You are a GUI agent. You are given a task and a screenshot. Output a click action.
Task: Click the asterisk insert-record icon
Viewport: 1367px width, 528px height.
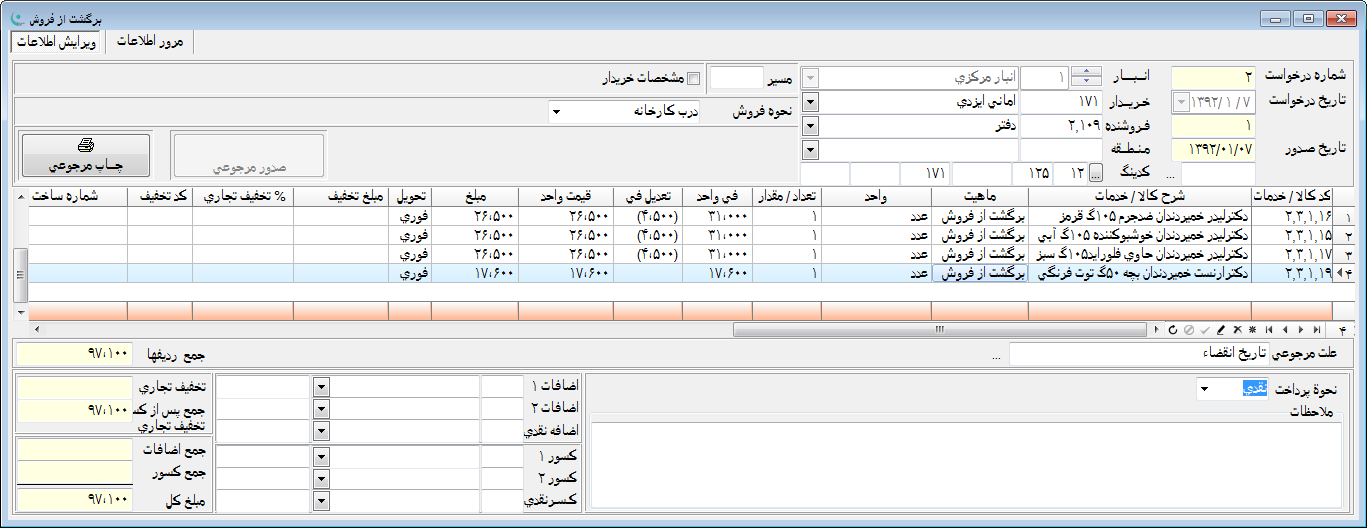coord(1252,329)
